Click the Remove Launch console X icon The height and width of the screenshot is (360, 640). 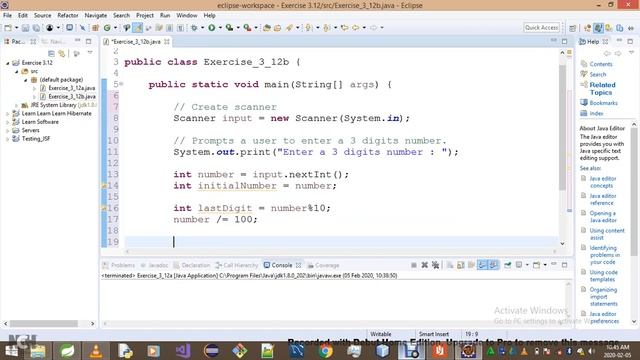point(424,265)
